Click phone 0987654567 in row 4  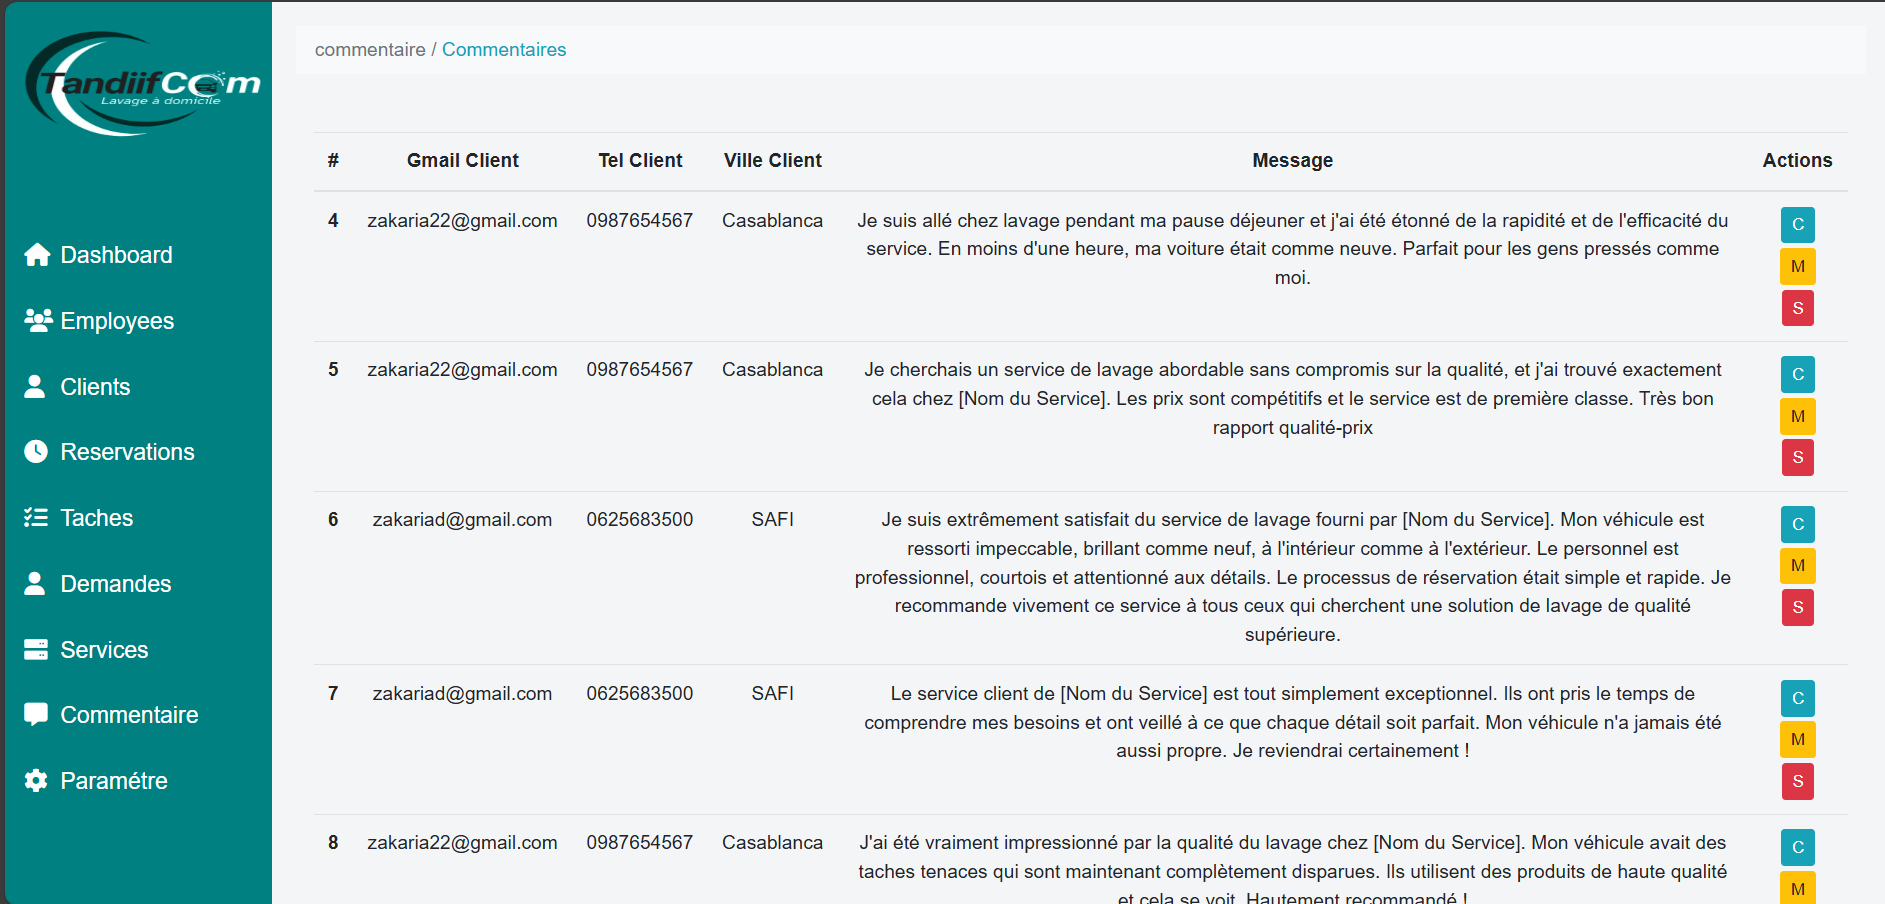[x=640, y=220]
